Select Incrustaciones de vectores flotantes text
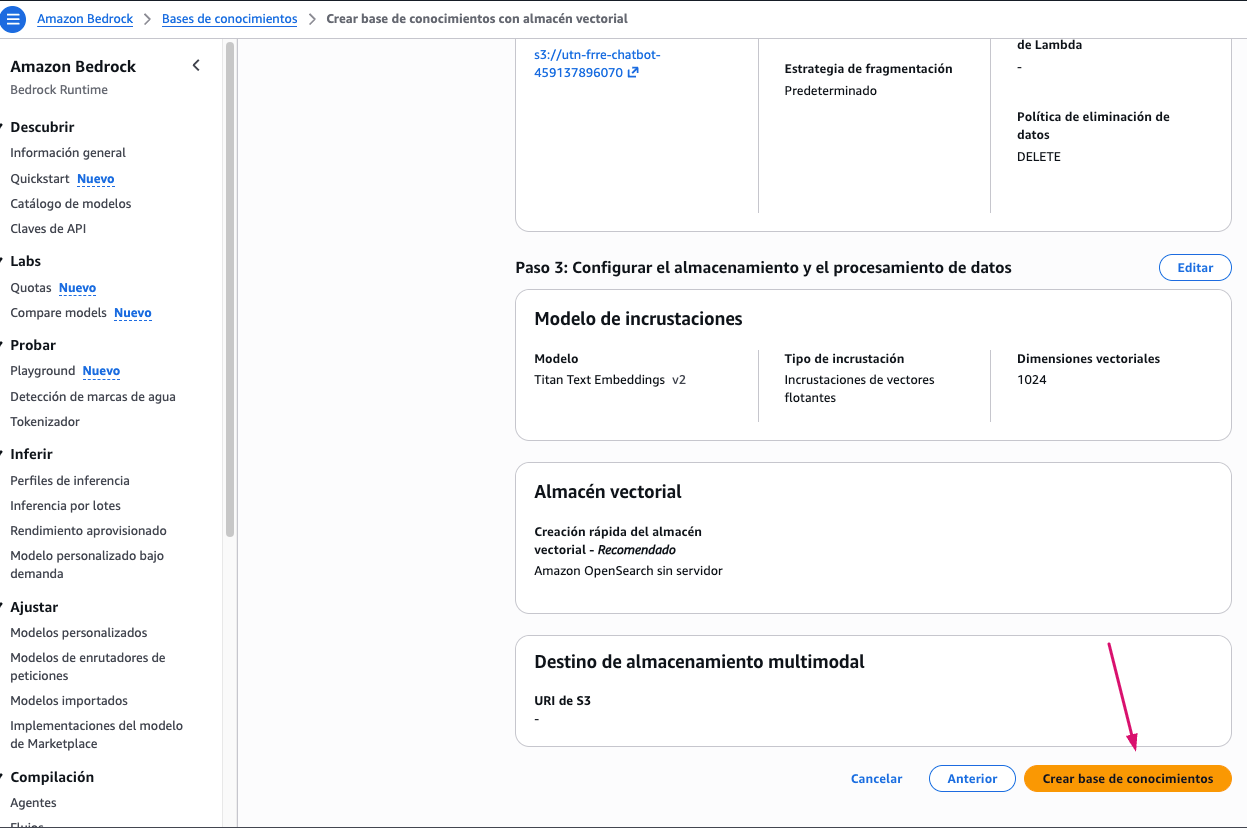This screenshot has width=1247, height=828. click(859, 389)
